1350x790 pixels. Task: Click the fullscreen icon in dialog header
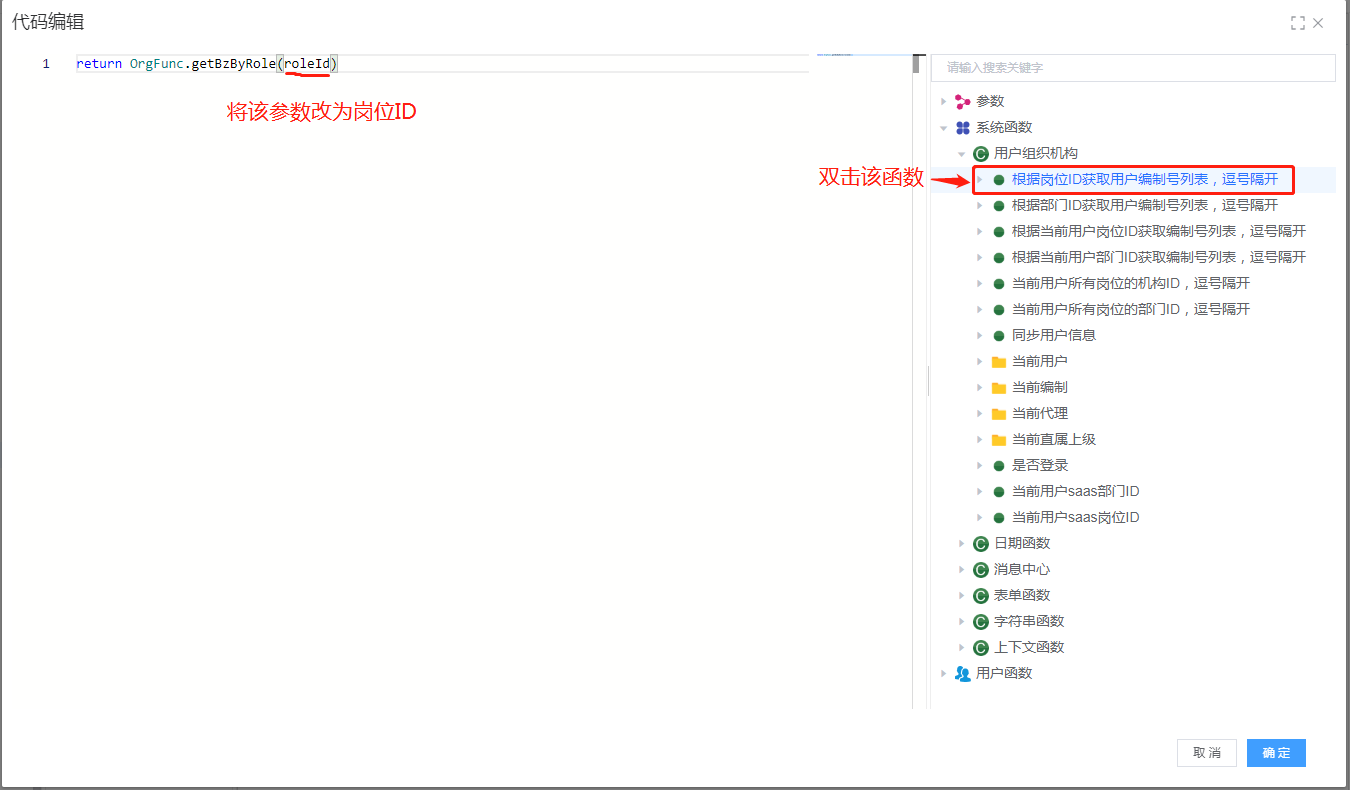coord(1298,23)
